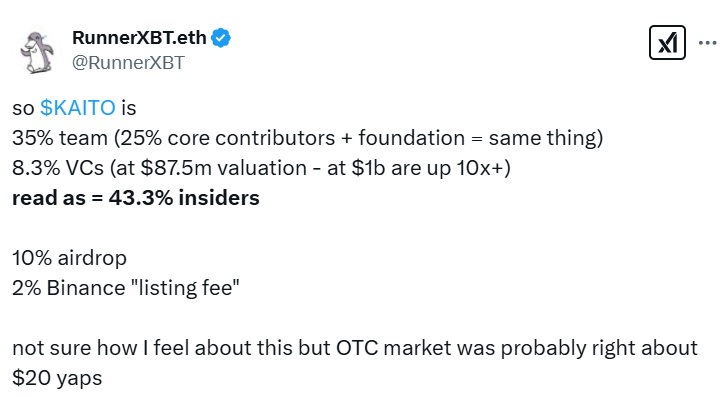Viewport: 726px width, 397px height.
Task: Open the Grok explain-post icon
Action: (x=667, y=43)
